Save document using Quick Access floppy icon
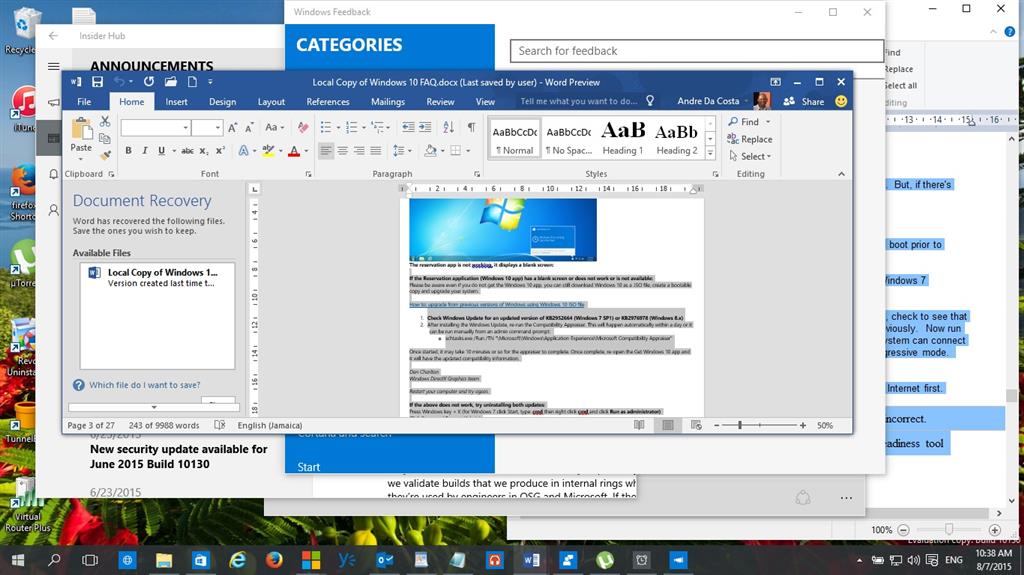 [97, 82]
